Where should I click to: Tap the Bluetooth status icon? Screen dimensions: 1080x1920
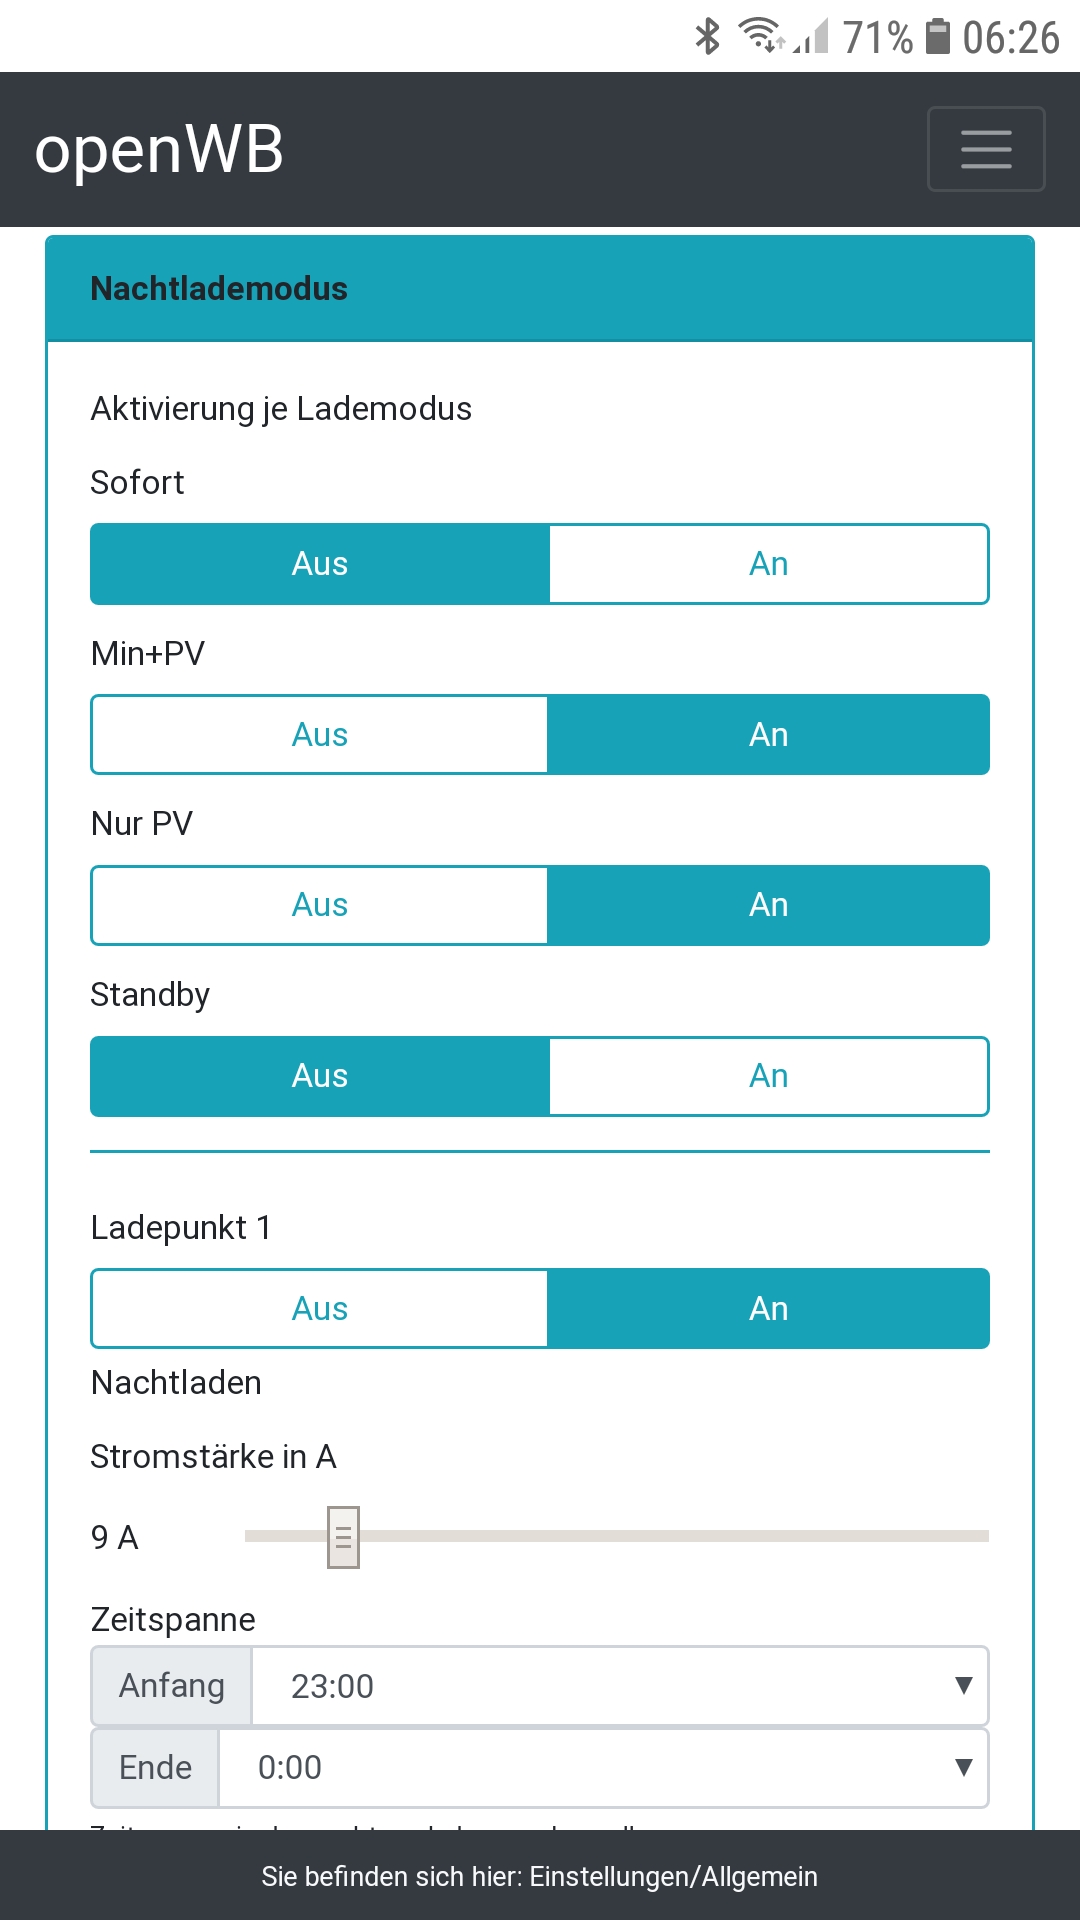pos(708,37)
